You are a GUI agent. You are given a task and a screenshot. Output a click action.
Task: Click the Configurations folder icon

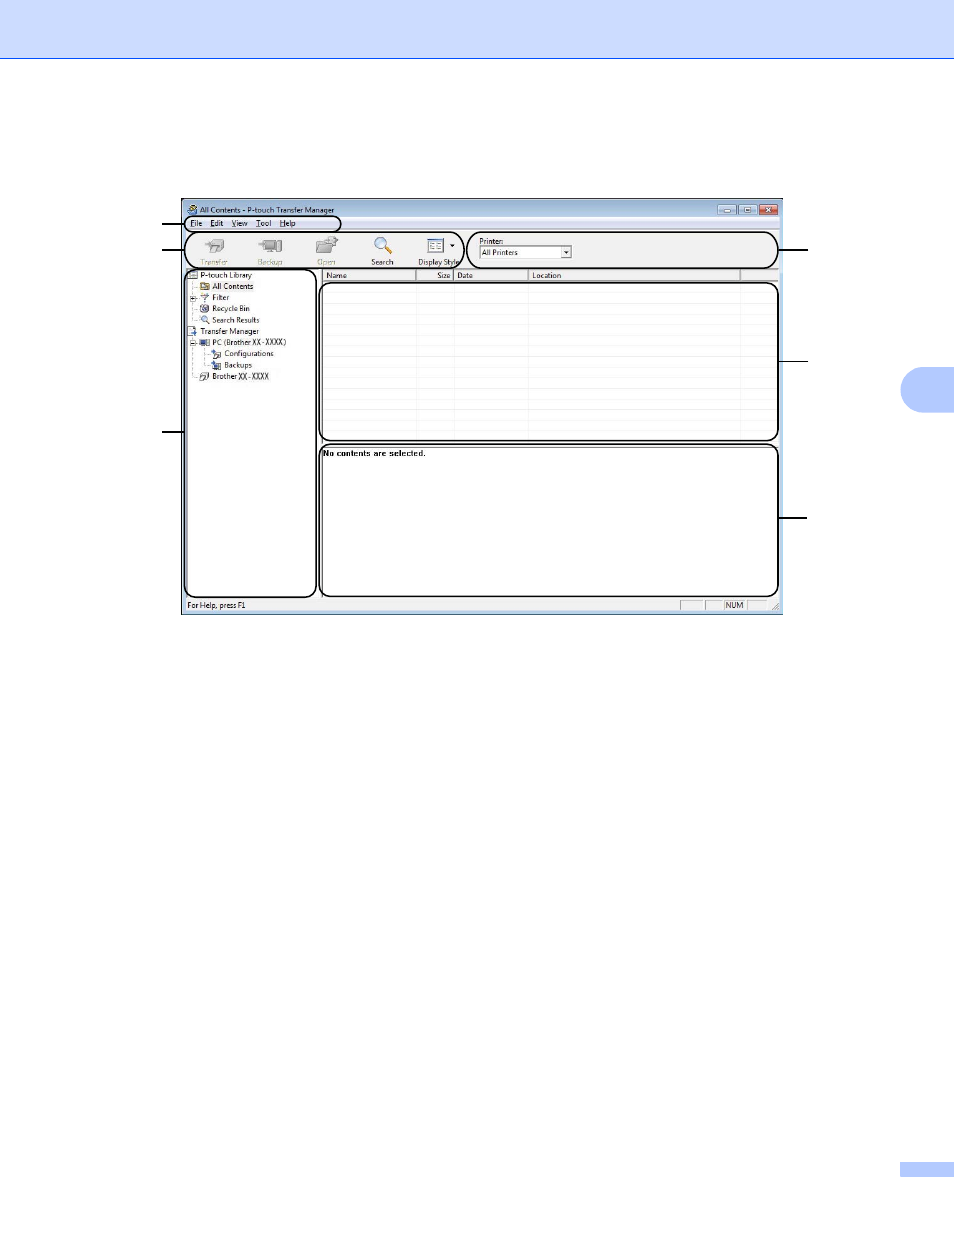click(x=217, y=354)
